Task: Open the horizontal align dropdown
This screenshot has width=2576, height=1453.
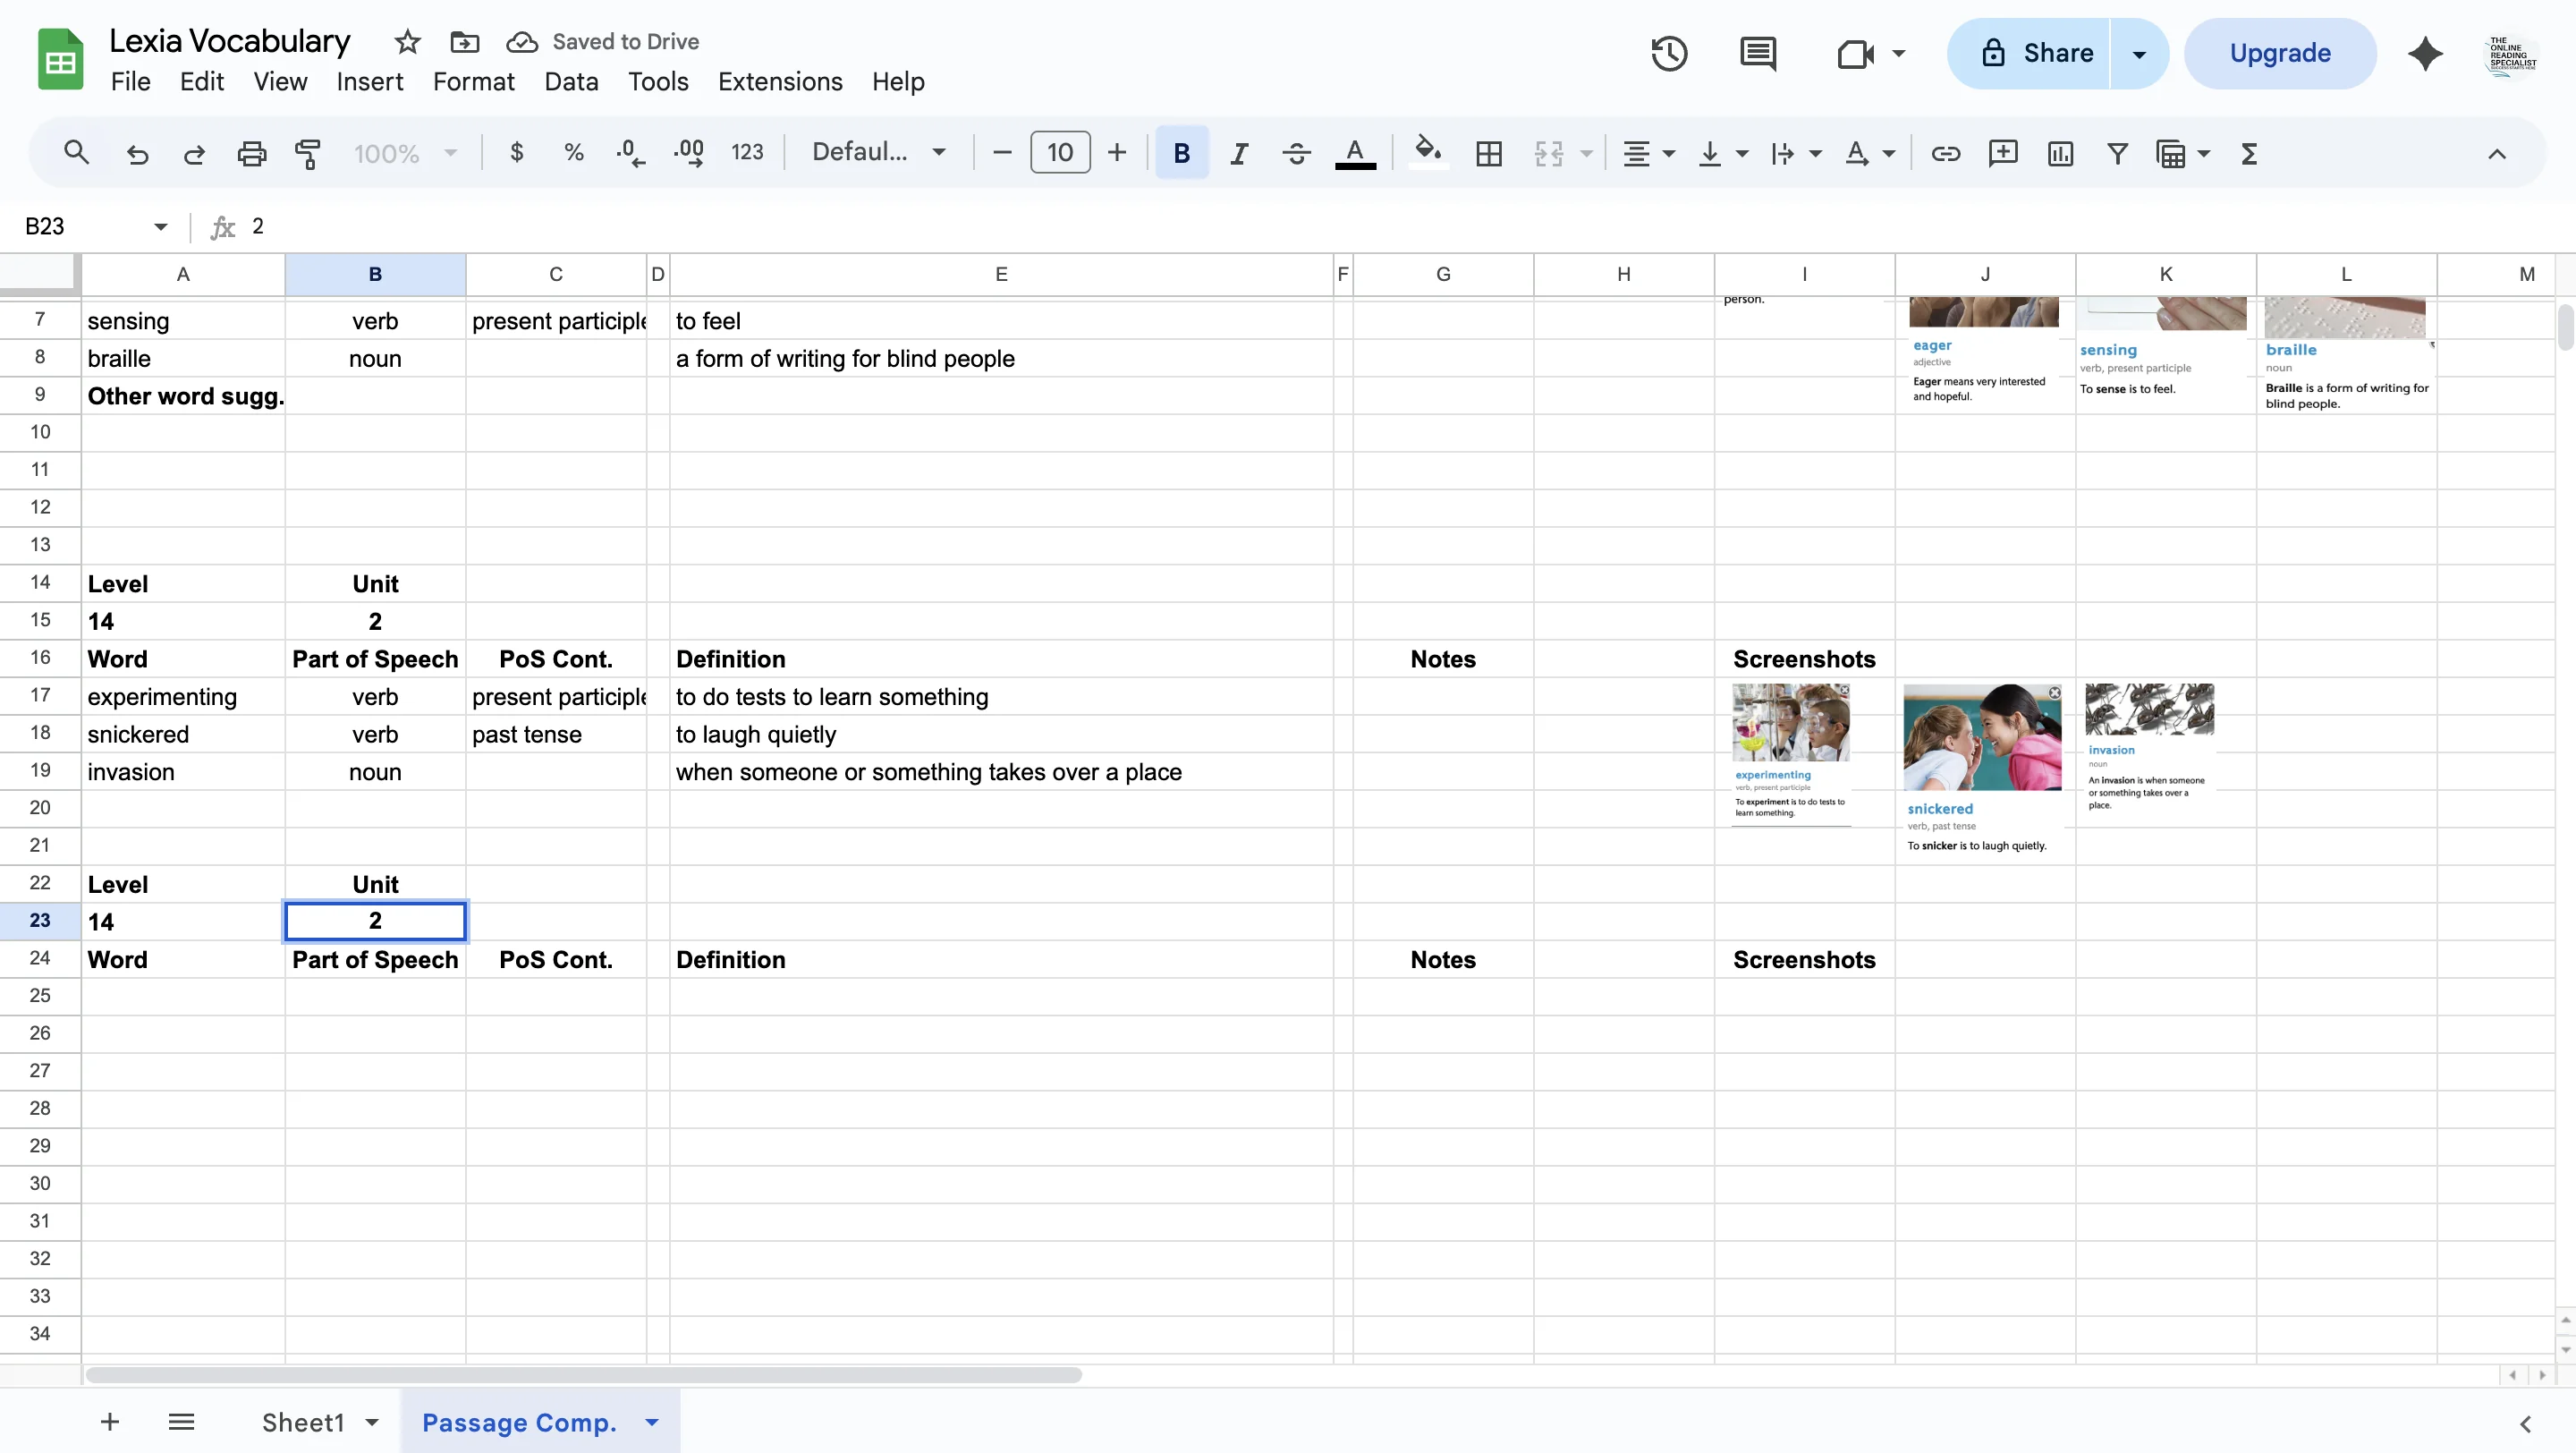Action: 1648,153
